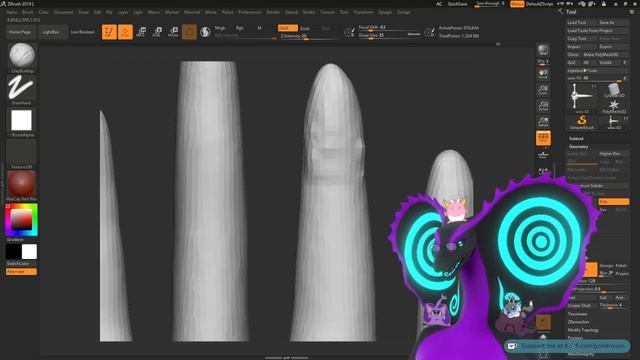This screenshot has height=360, width=640.
Task: Click the Actual size icon
Action: click(543, 106)
